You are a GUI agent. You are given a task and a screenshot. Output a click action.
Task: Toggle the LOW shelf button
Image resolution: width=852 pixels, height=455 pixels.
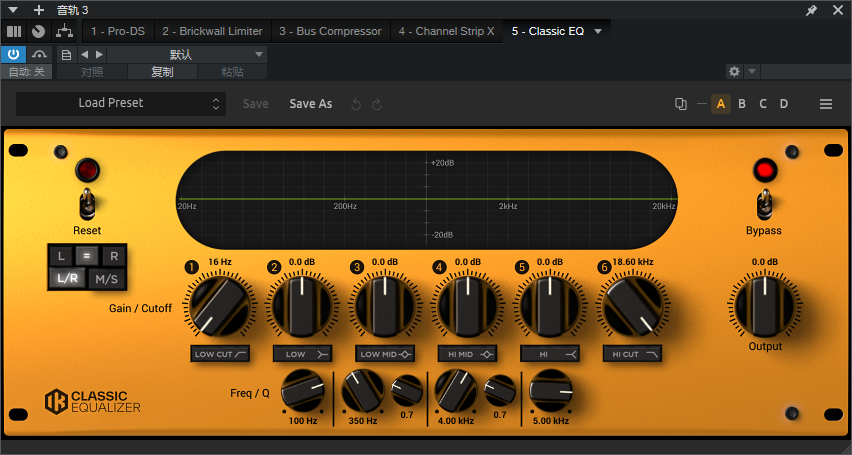pos(302,354)
